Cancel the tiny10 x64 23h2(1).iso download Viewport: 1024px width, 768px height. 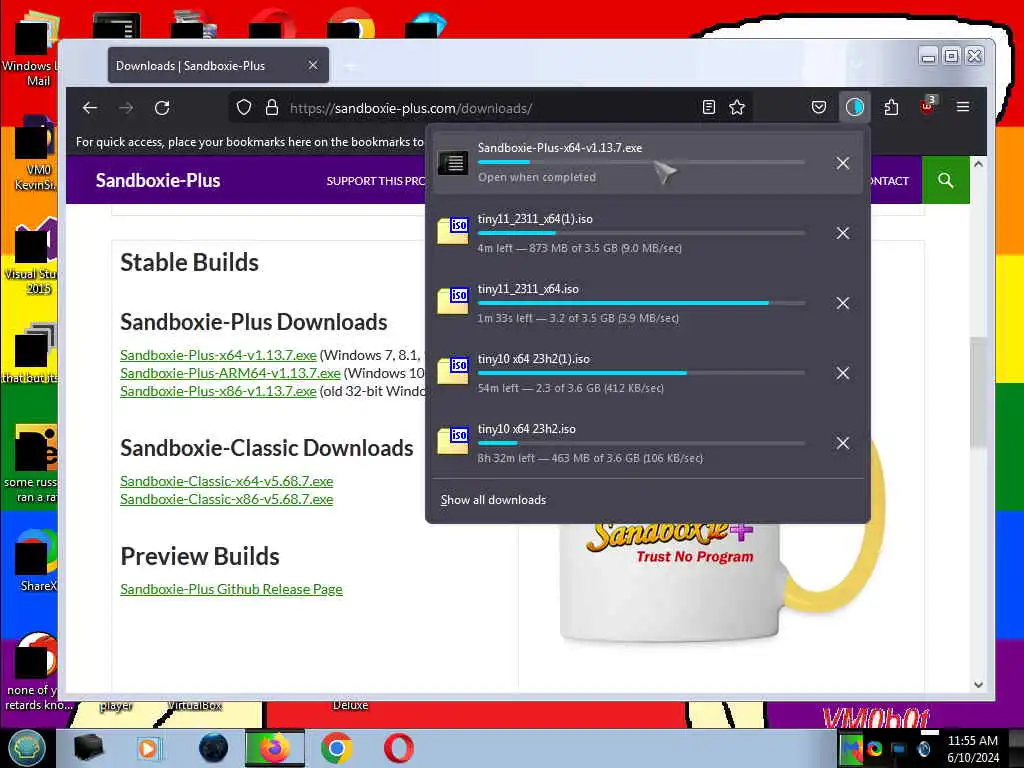point(842,373)
